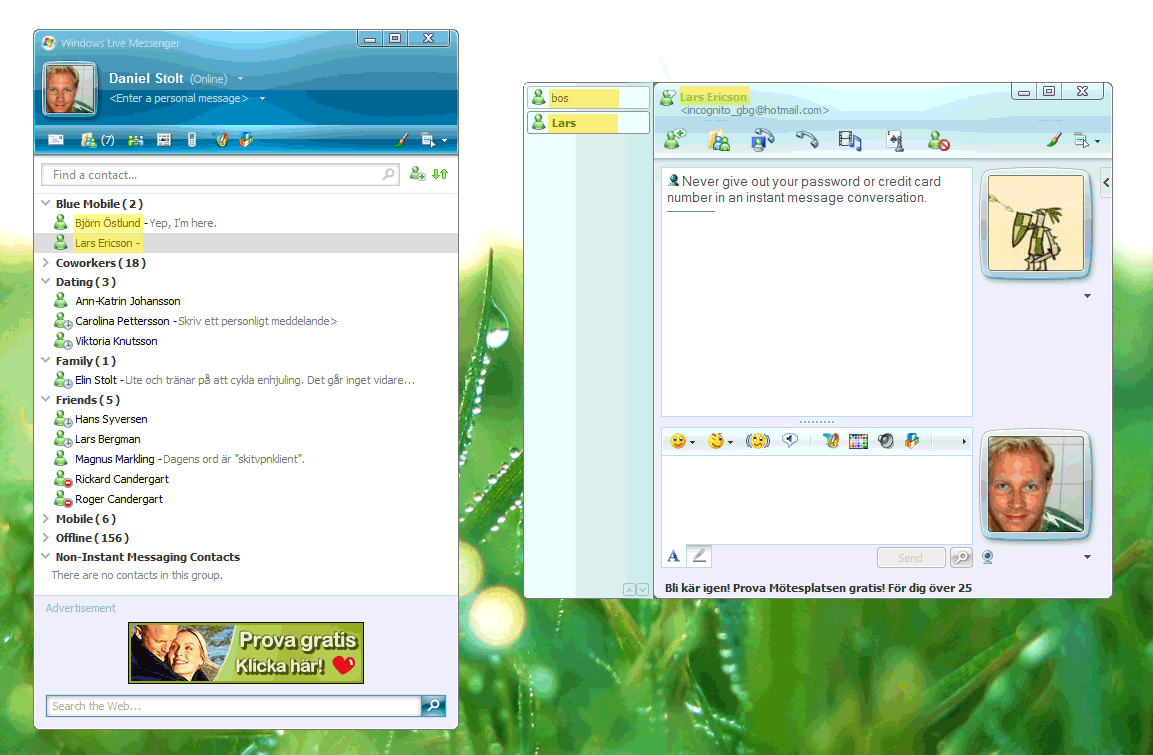The width and height of the screenshot is (1153, 755).
Task: Collapse the Friends group
Action: pyautogui.click(x=46, y=400)
